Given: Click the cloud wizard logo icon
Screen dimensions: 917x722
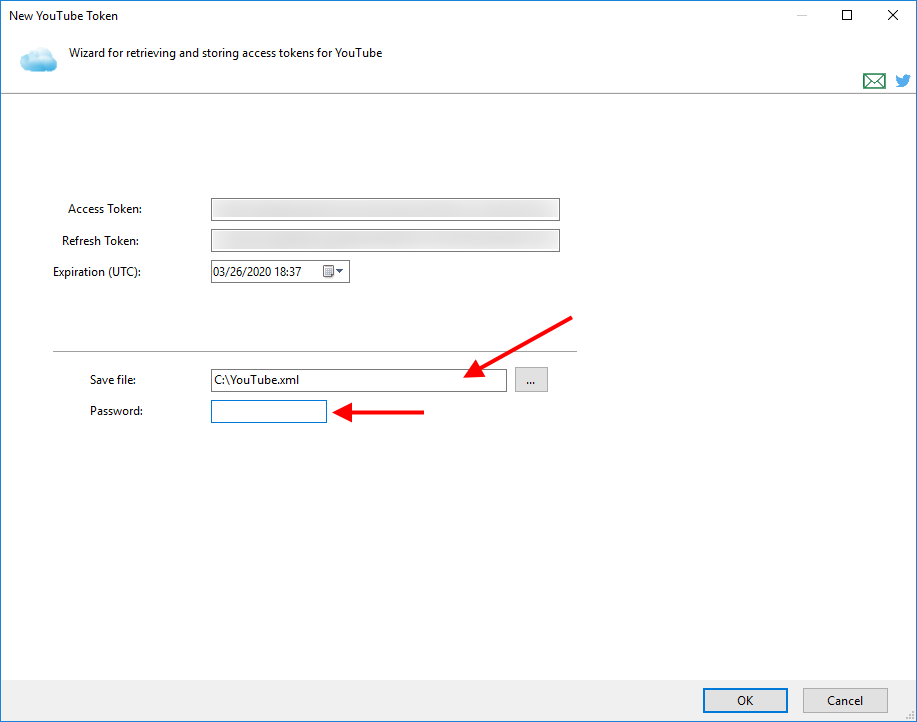Looking at the screenshot, I should click(39, 60).
